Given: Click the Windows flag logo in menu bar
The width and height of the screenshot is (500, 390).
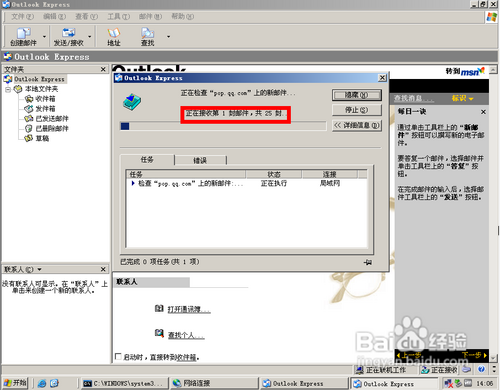Looking at the screenshot, I should 491,17.
